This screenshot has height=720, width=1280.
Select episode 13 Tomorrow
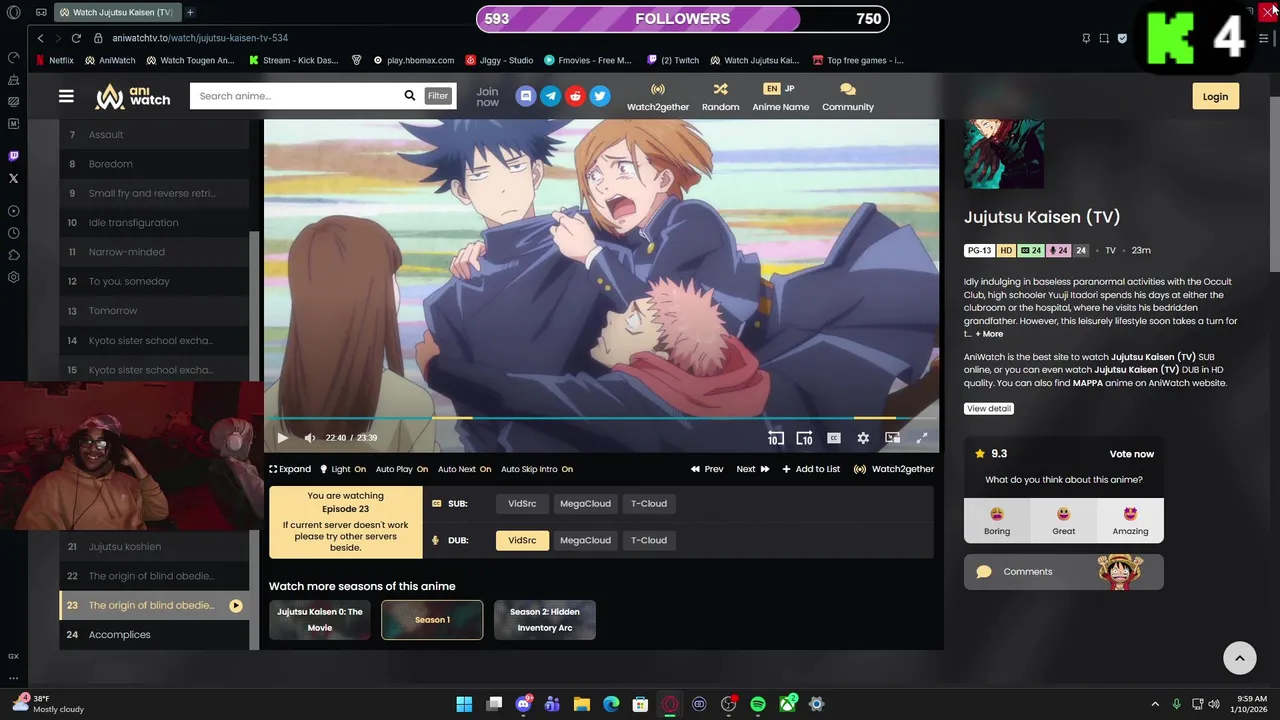point(154,311)
